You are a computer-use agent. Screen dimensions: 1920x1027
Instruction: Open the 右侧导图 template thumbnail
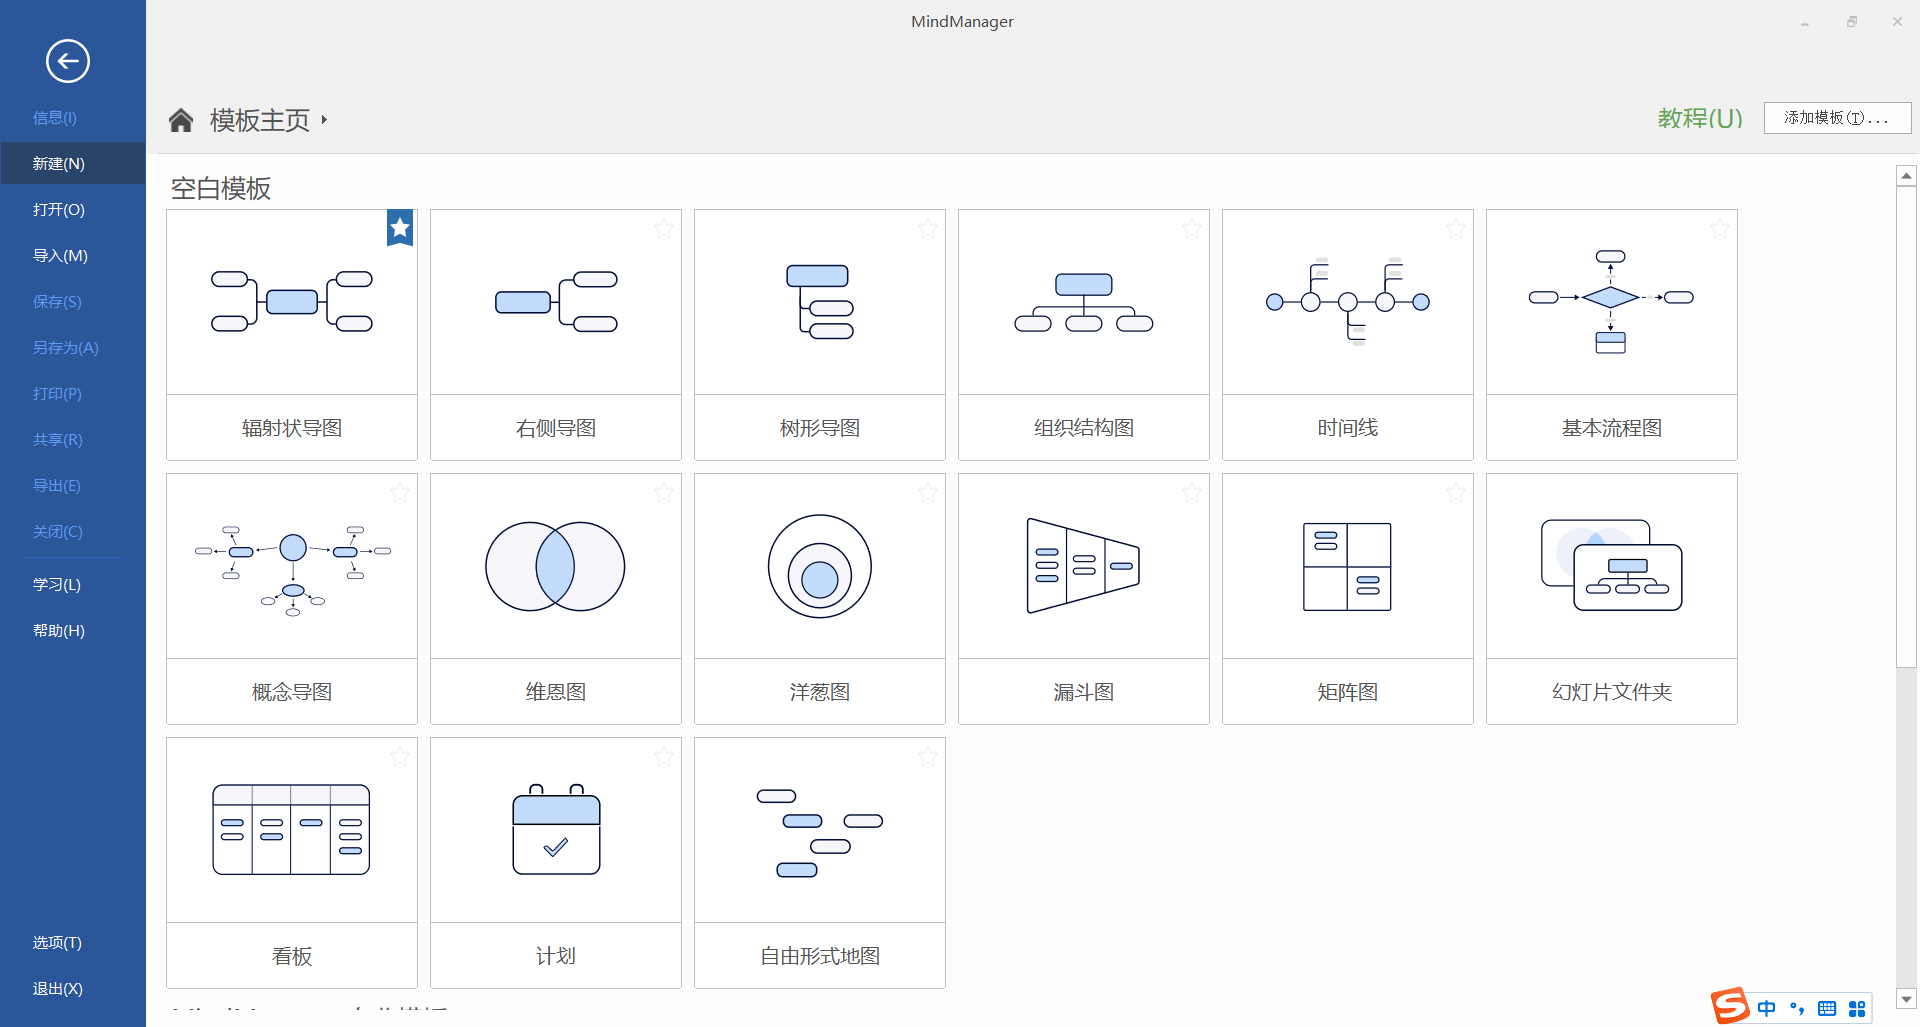tap(556, 301)
